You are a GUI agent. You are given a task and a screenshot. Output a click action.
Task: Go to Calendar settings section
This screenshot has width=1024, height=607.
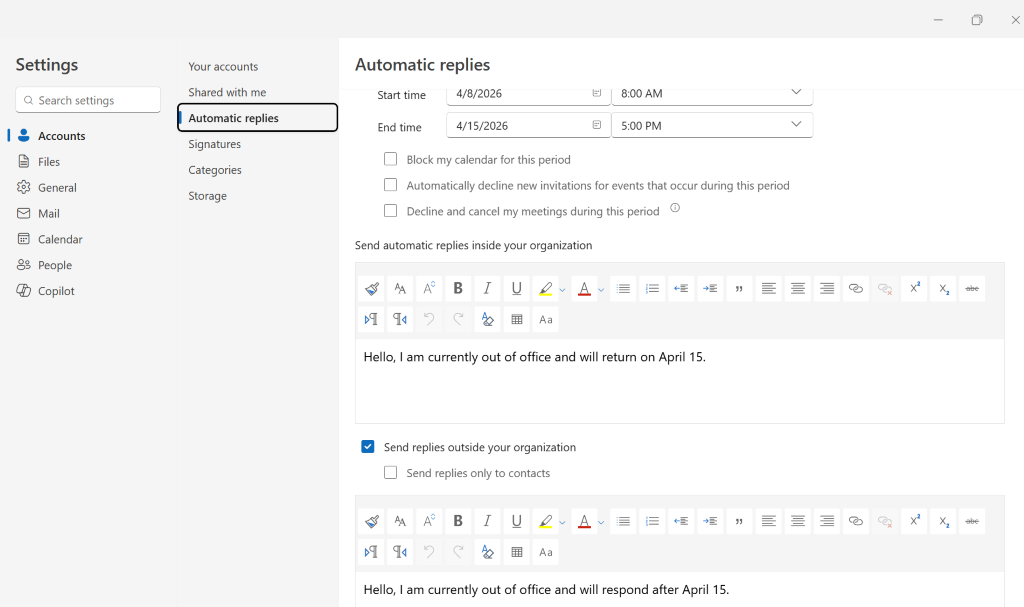60,239
